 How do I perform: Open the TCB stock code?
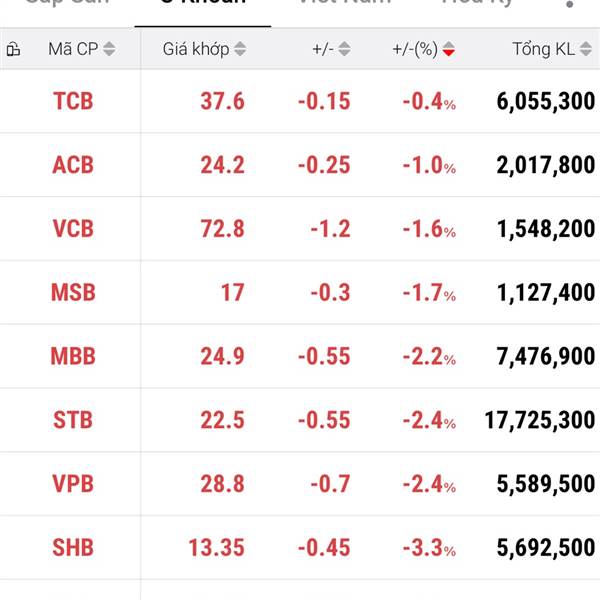tap(73, 101)
